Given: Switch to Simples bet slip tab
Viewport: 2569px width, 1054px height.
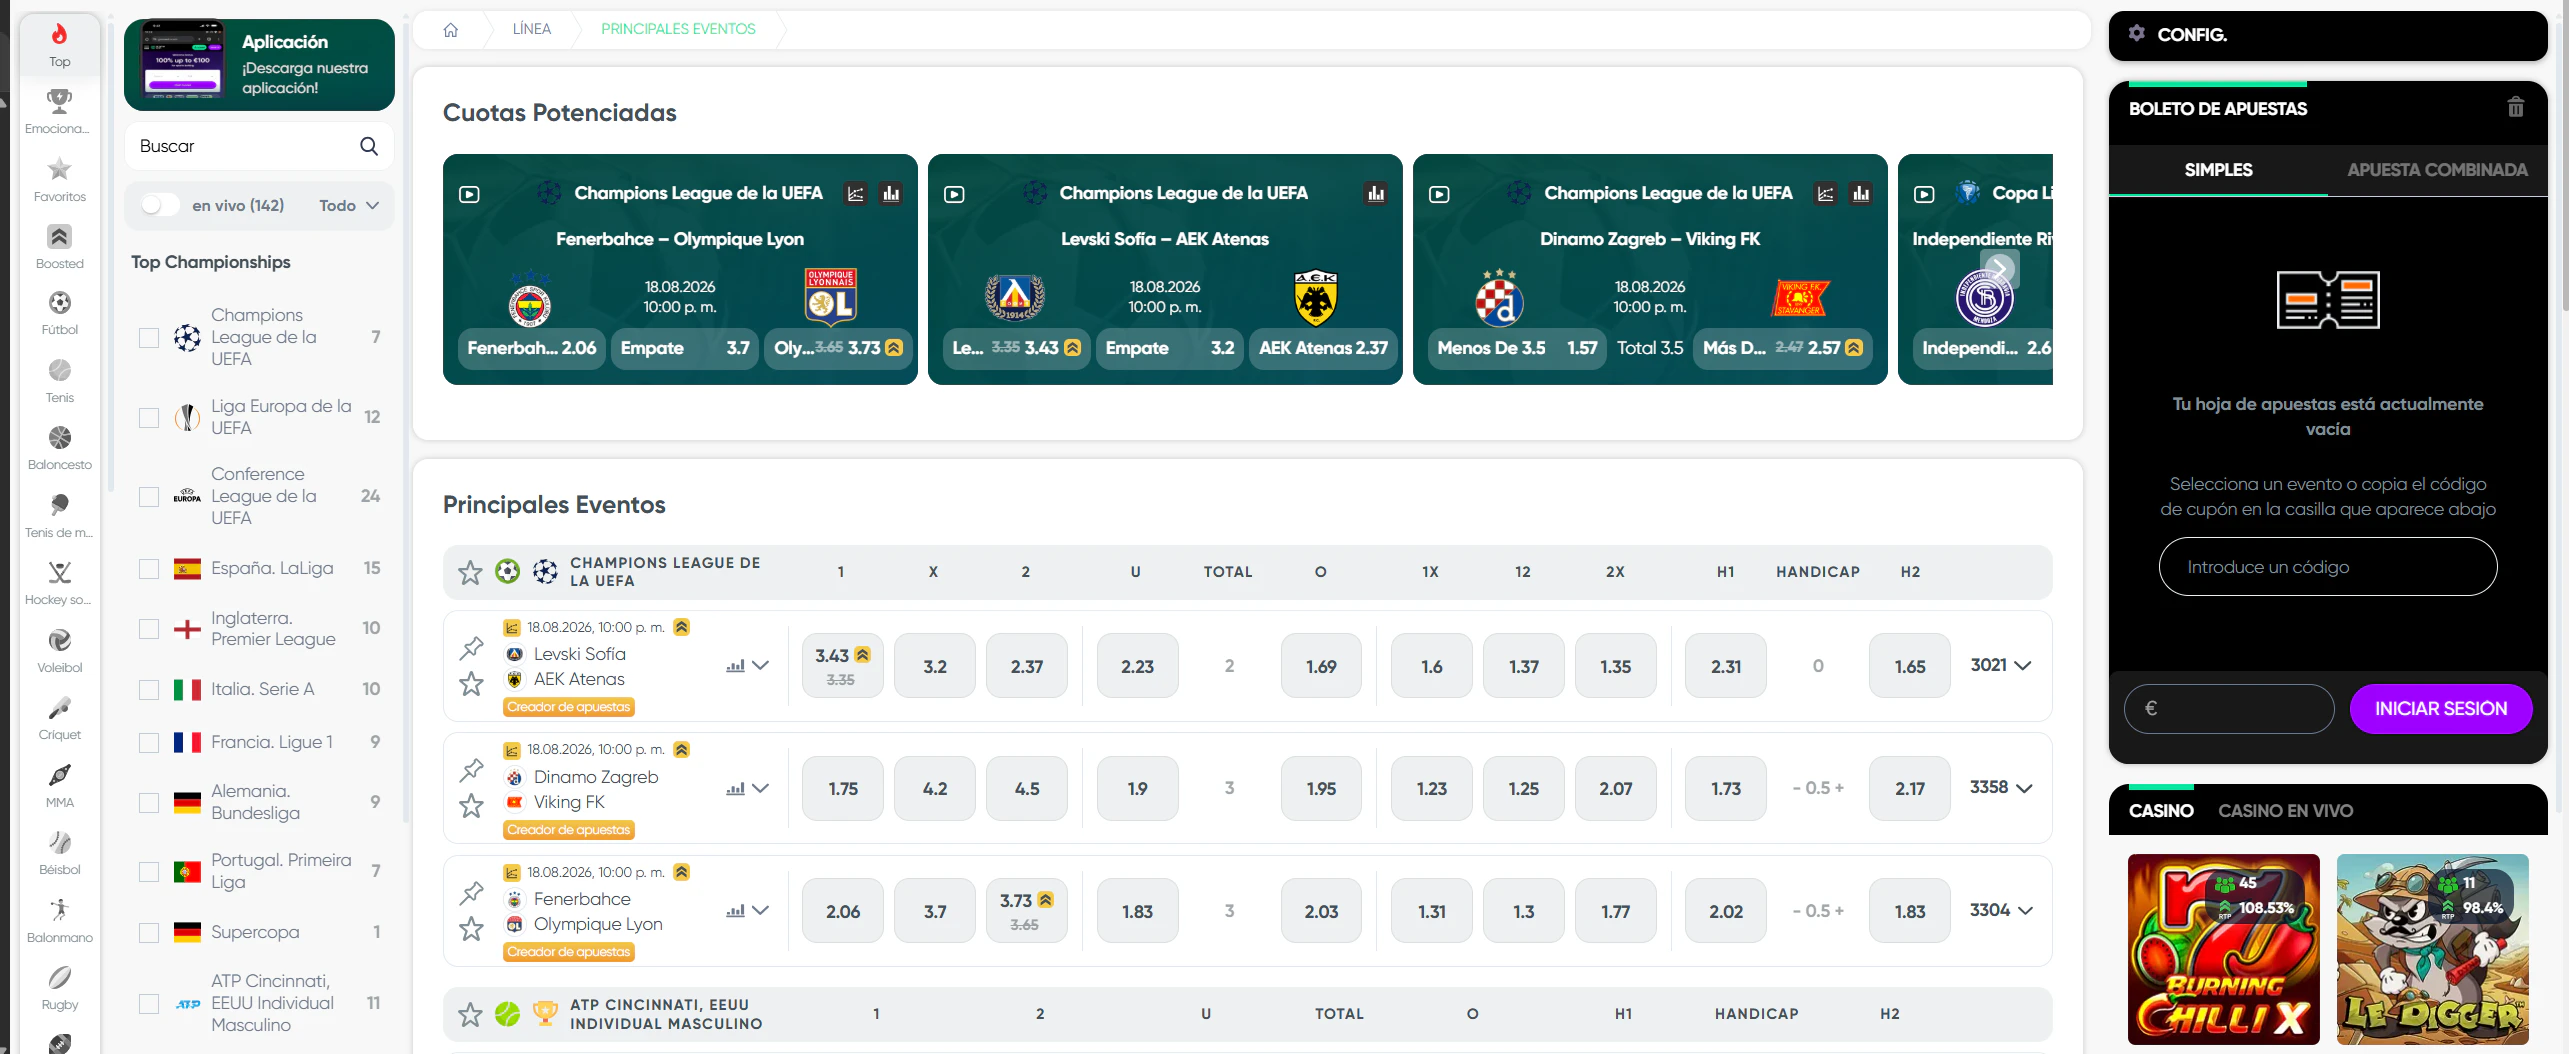Looking at the screenshot, I should [x=2218, y=170].
